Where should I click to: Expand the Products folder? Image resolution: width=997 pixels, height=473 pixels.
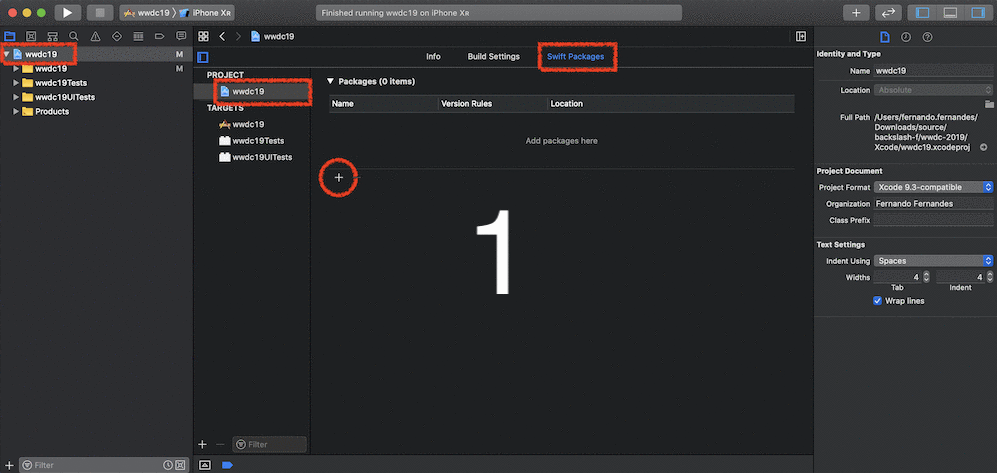(17, 111)
